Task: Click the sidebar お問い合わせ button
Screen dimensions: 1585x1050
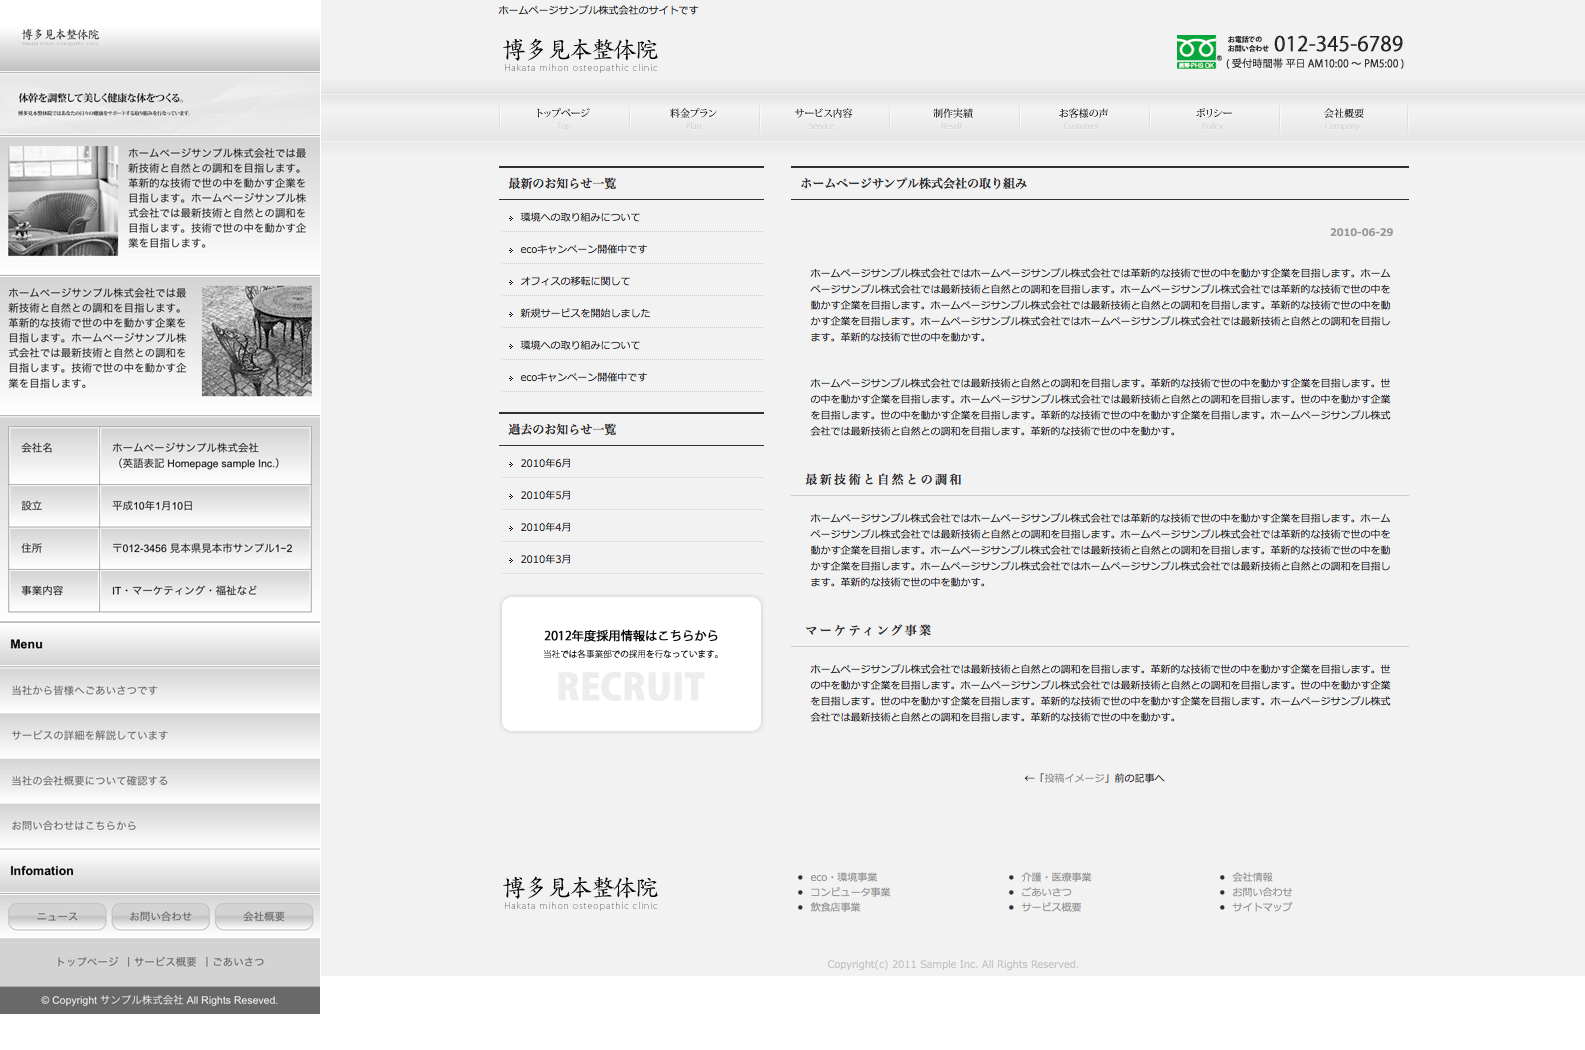Action: coord(160,917)
